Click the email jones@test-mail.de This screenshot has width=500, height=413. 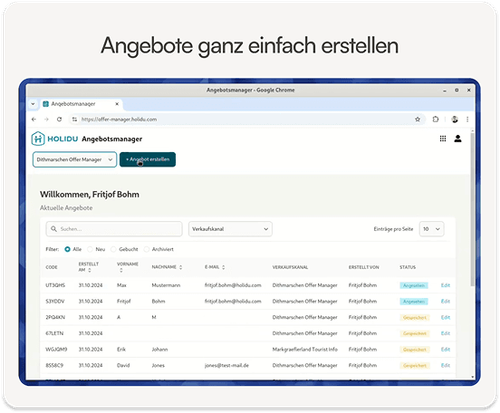pyautogui.click(x=227, y=365)
